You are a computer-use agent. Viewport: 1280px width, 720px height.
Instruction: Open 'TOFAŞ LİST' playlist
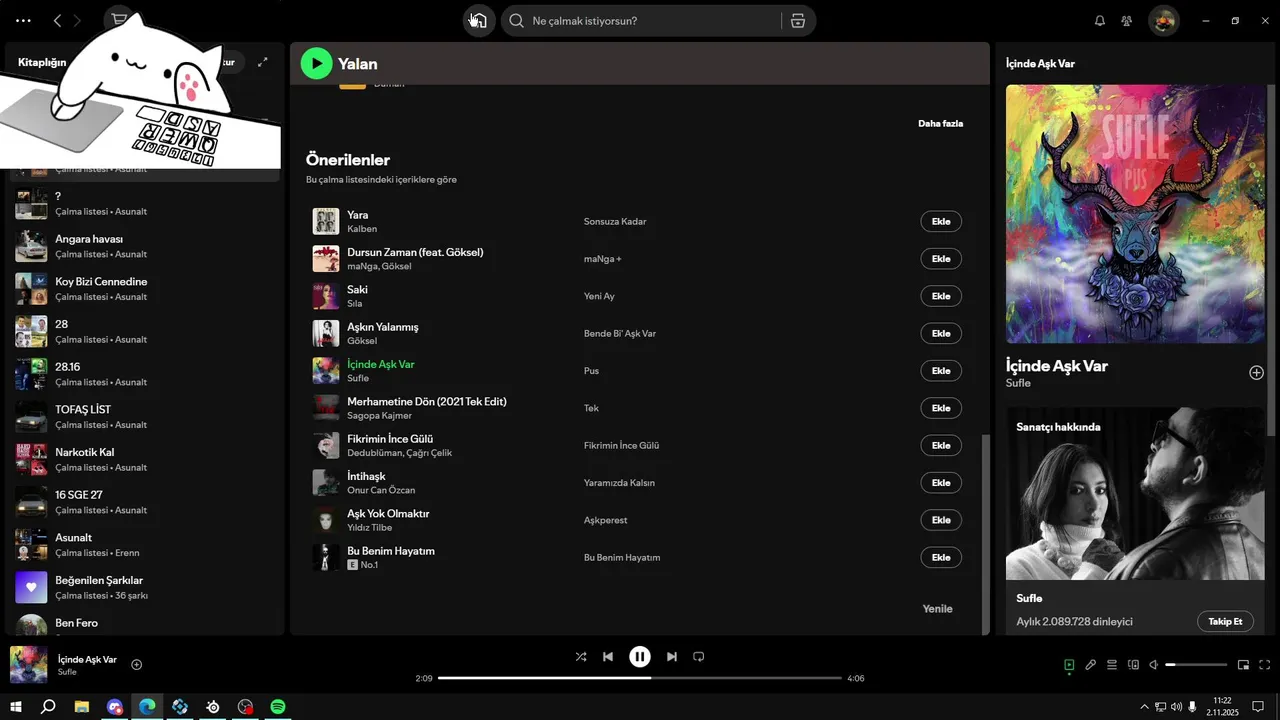pyautogui.click(x=145, y=417)
